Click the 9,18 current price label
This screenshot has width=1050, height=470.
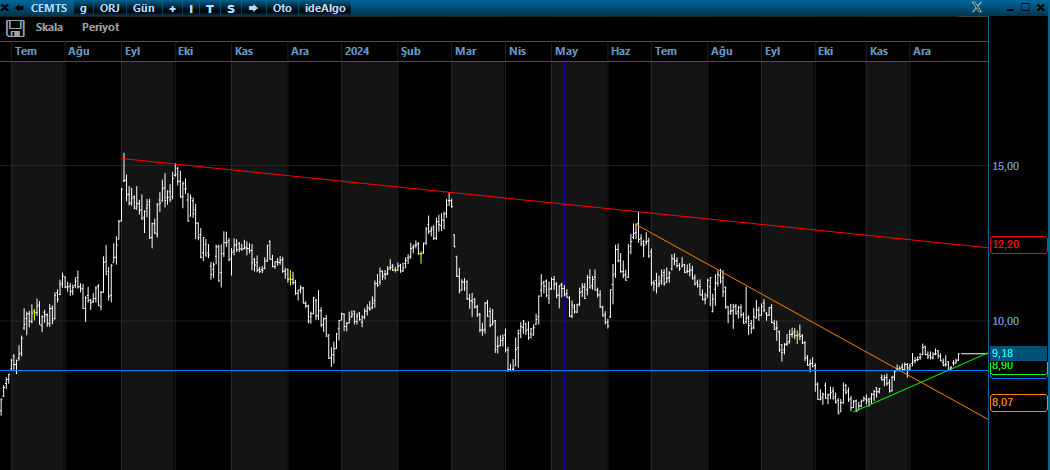tap(1018, 353)
